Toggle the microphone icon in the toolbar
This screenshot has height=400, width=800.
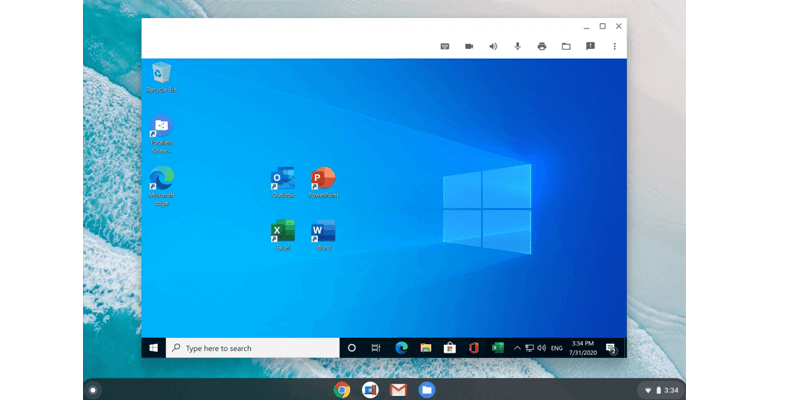[x=518, y=46]
